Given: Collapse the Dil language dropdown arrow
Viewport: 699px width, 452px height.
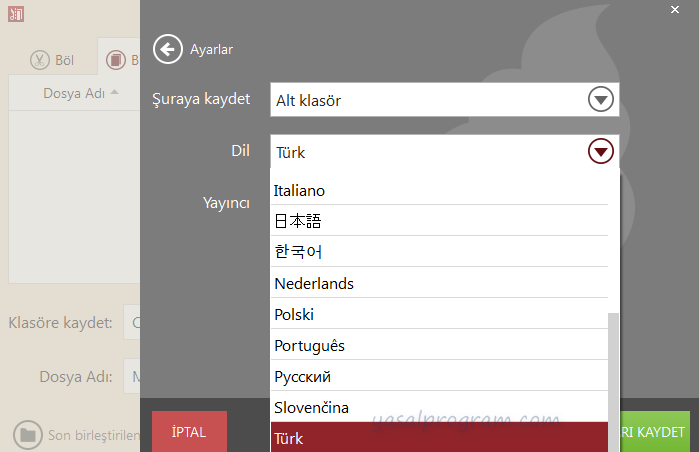Looking at the screenshot, I should tap(600, 152).
